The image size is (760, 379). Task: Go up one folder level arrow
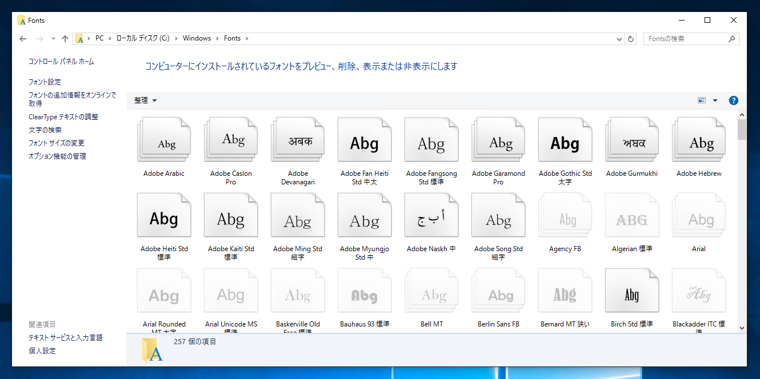[x=65, y=38]
